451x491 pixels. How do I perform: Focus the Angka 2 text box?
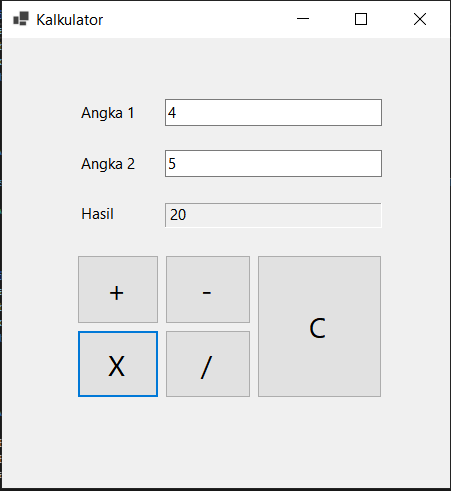(273, 163)
